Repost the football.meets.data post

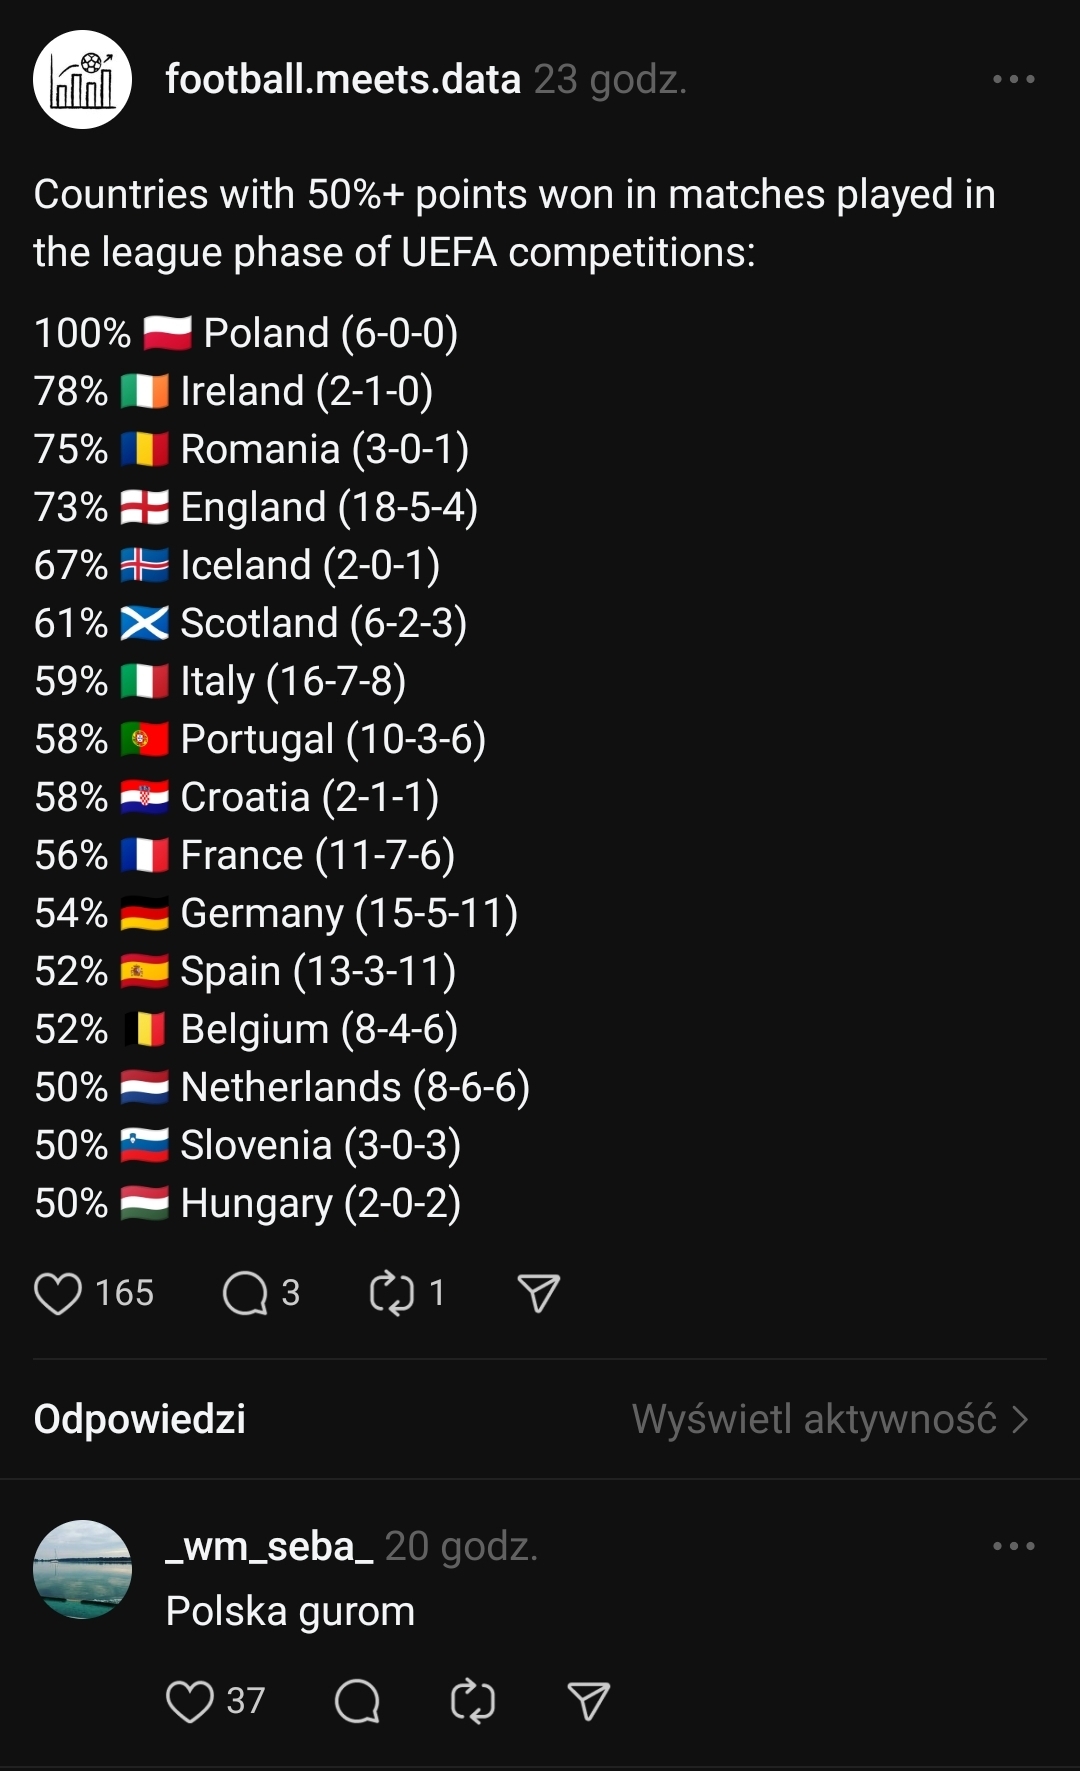point(392,1293)
